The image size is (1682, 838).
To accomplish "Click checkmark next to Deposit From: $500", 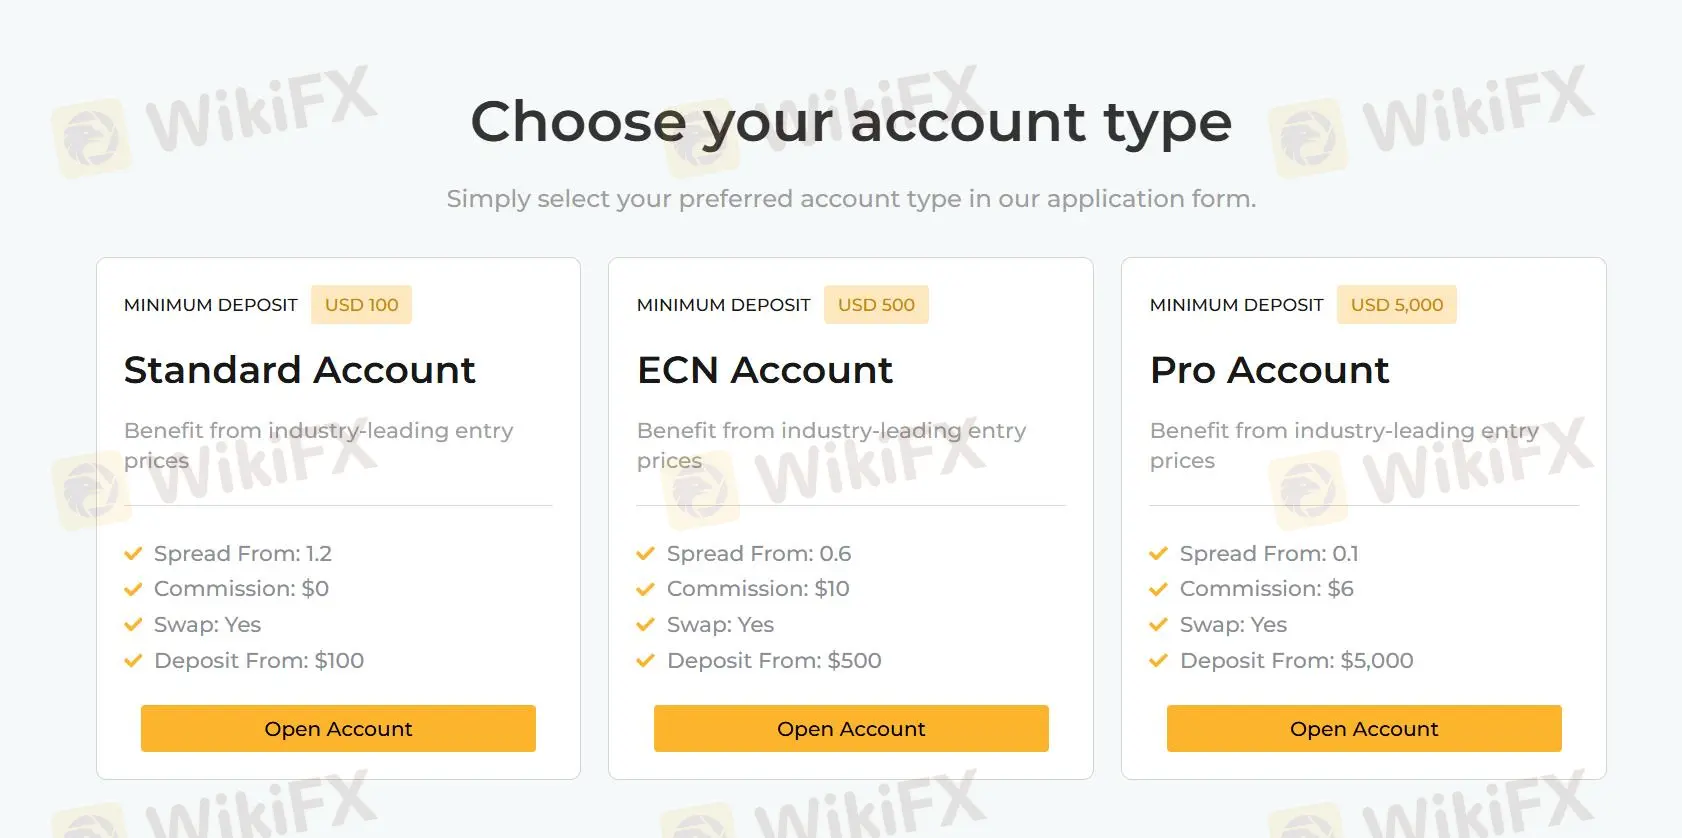I will click(646, 661).
